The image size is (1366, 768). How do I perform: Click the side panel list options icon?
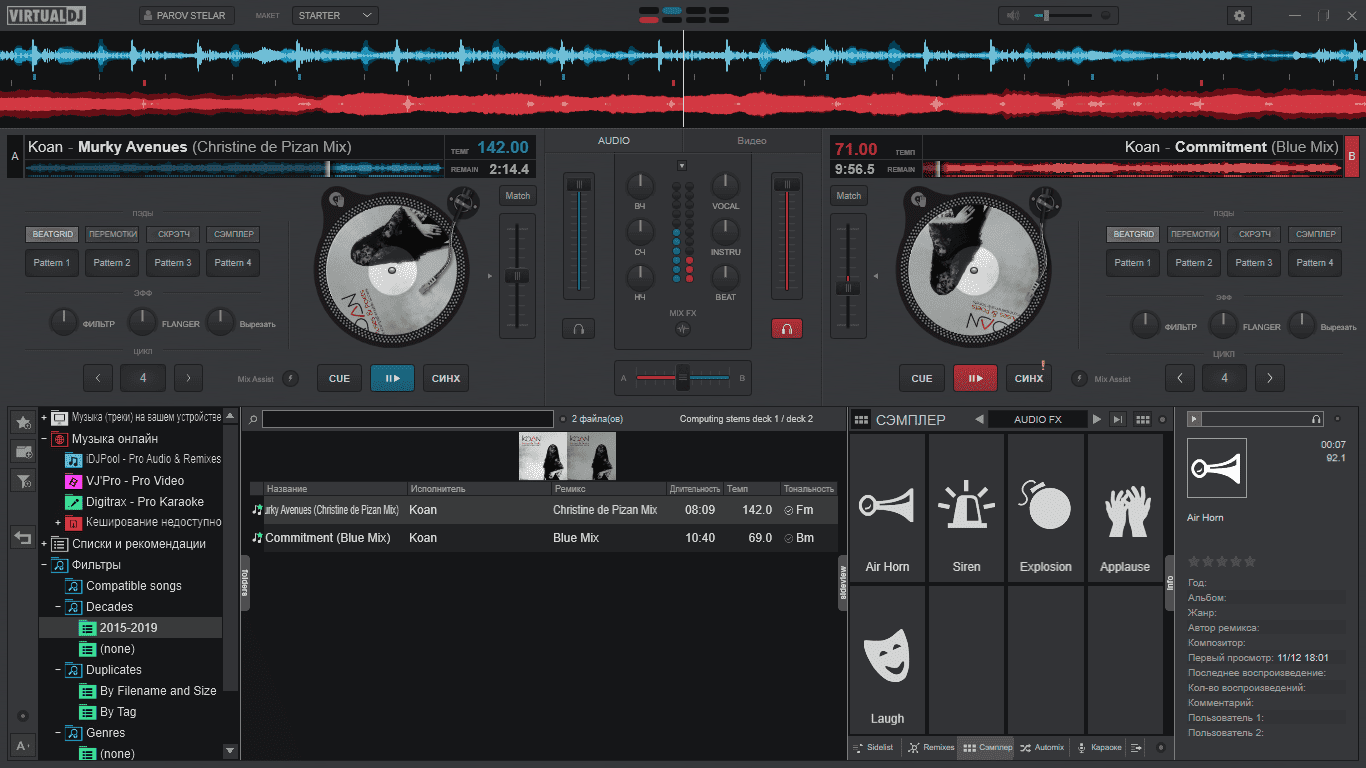point(1137,747)
